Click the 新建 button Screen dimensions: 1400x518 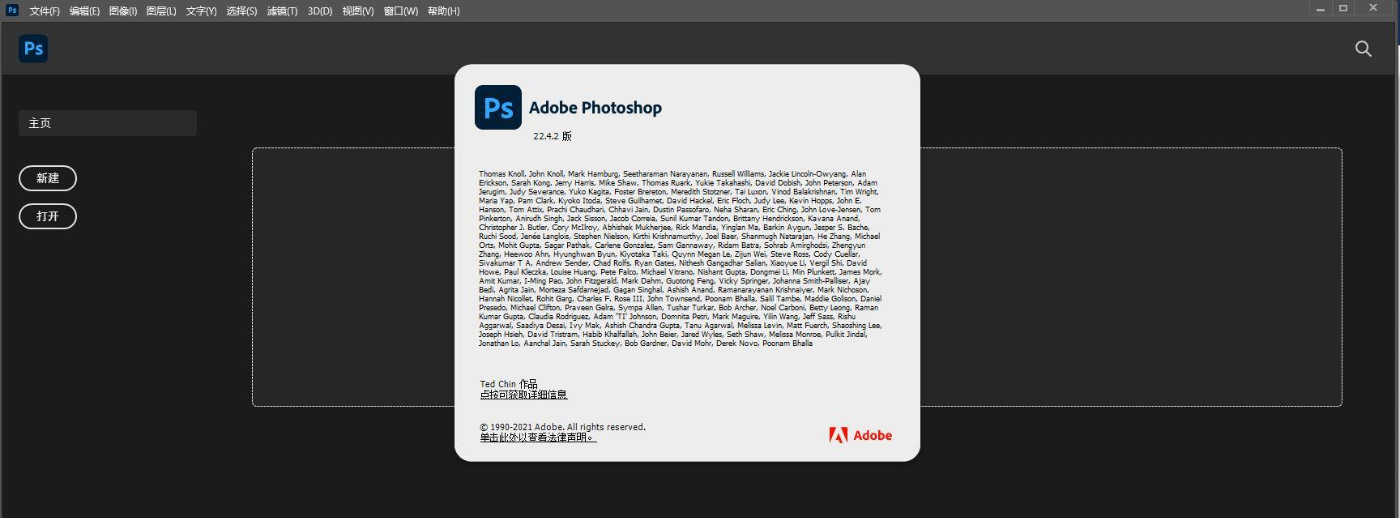[48, 178]
